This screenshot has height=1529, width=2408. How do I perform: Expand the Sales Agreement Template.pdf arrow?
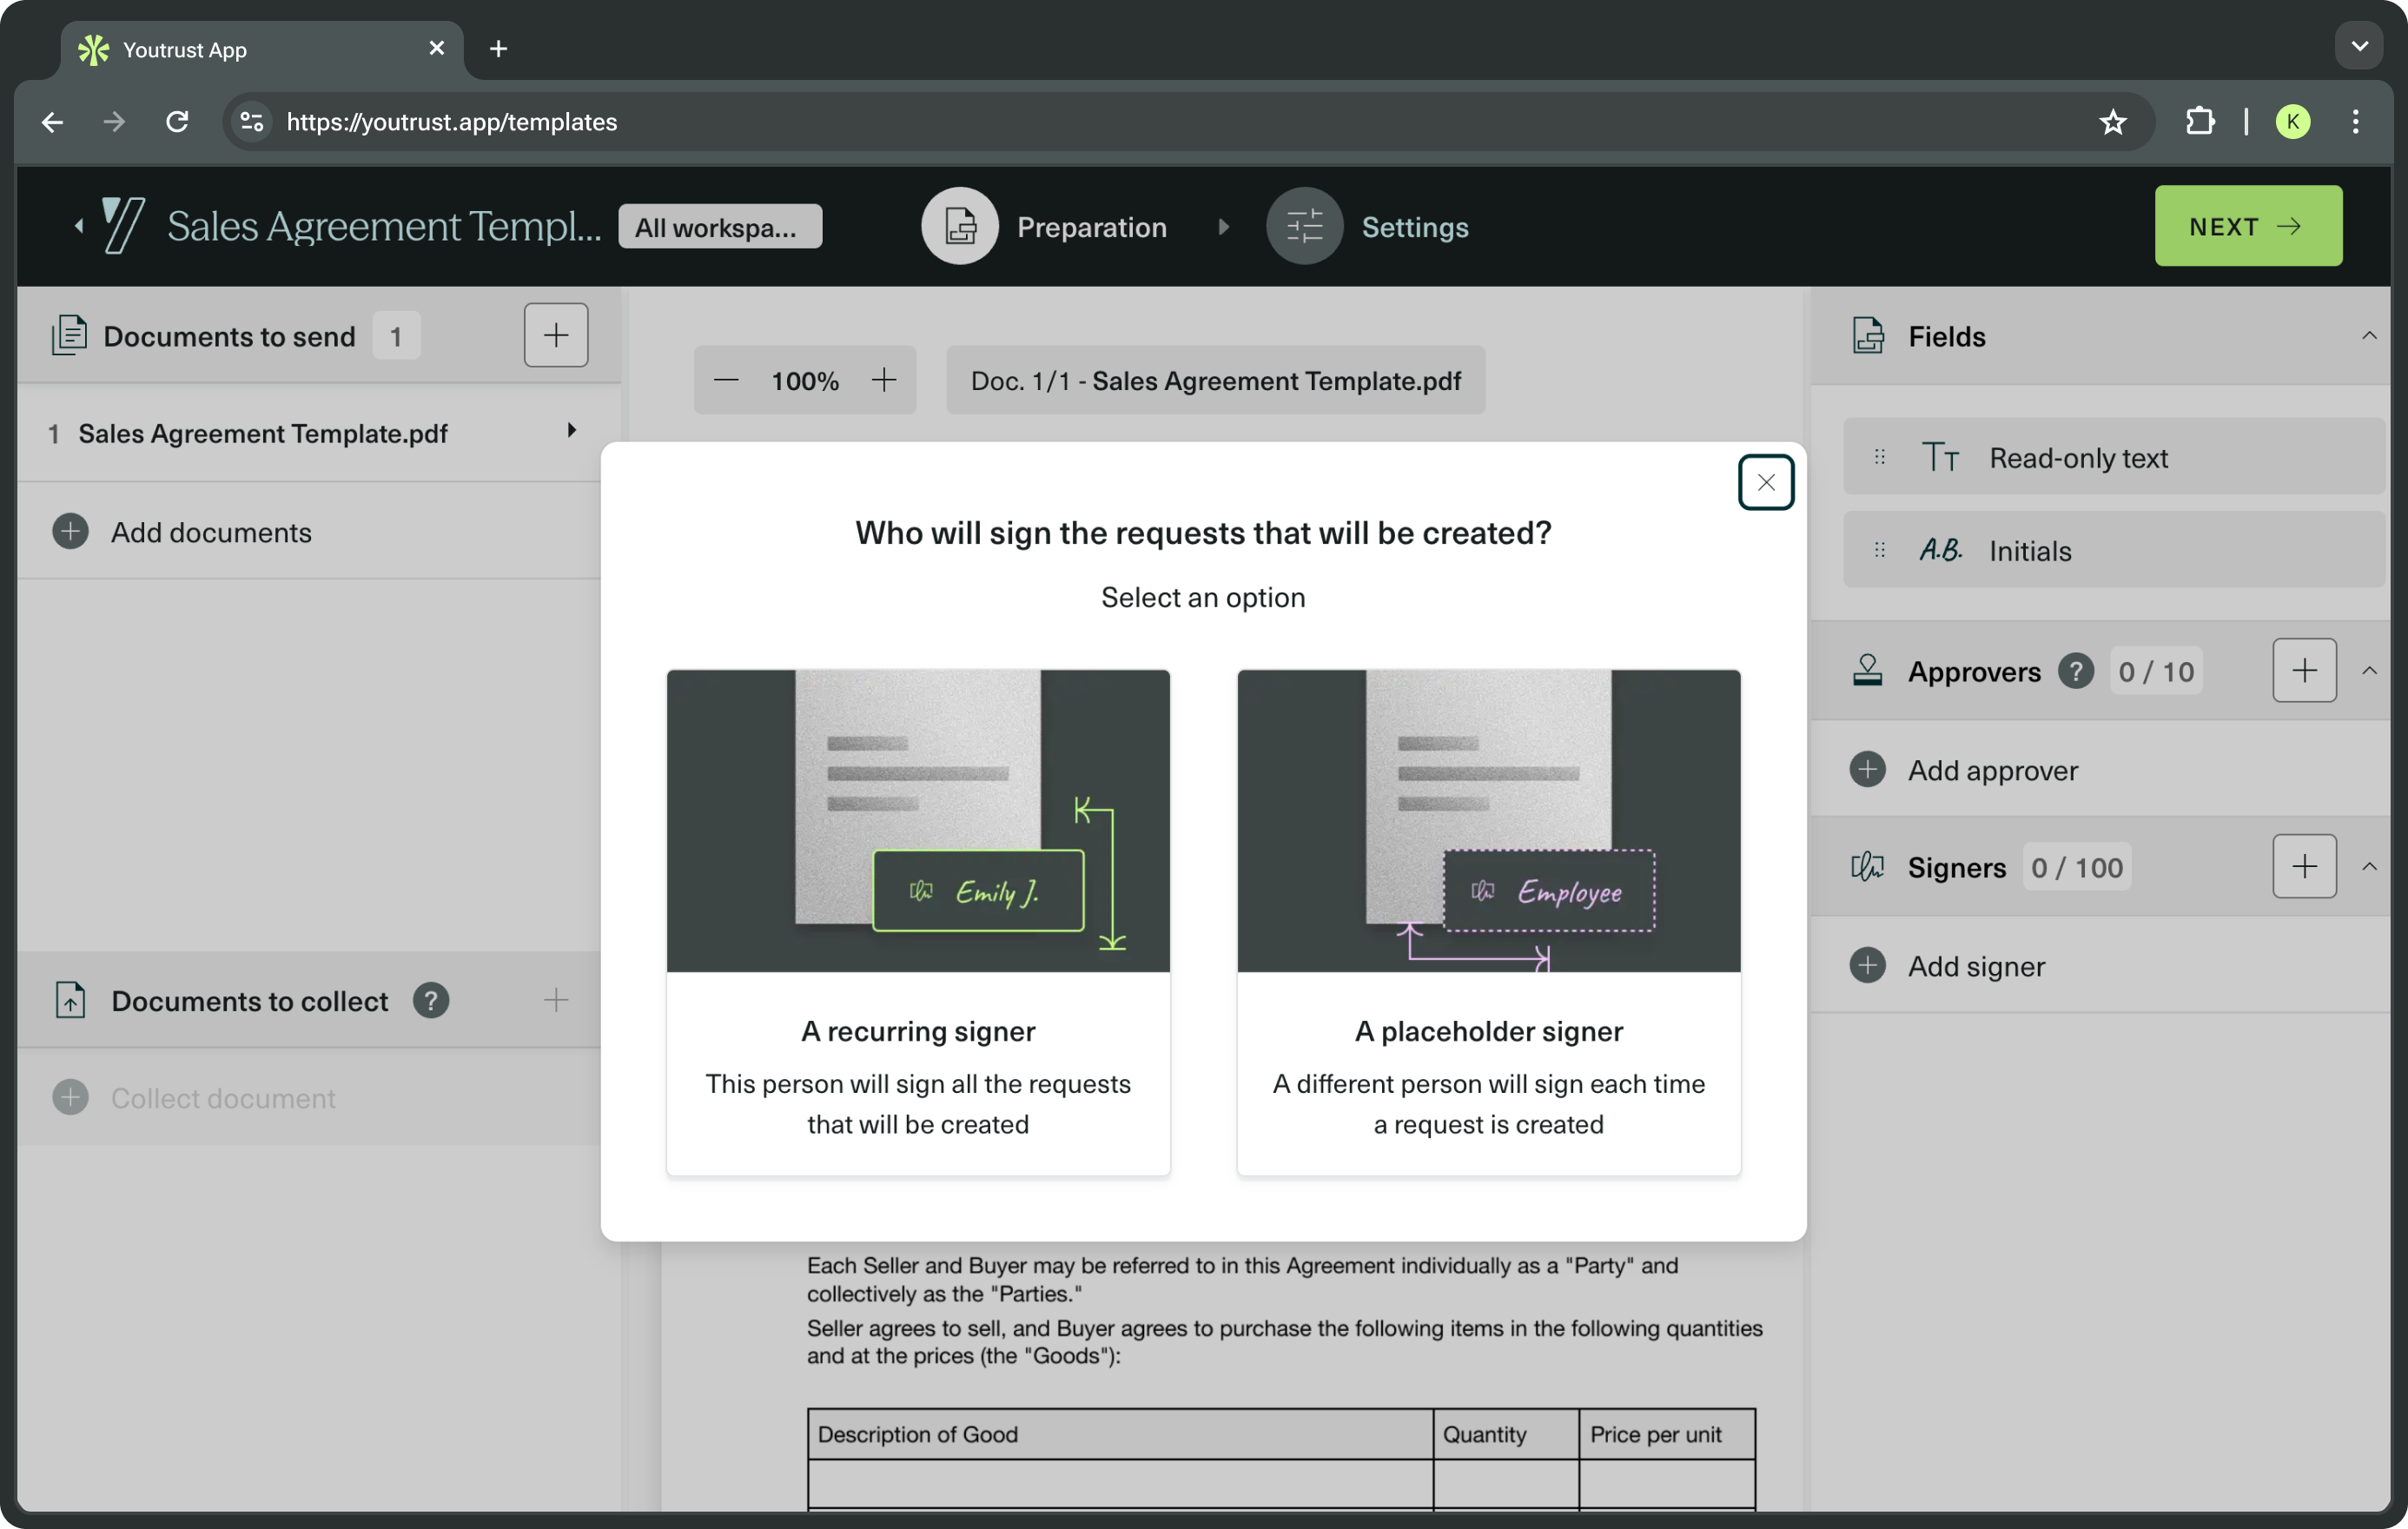pyautogui.click(x=571, y=431)
